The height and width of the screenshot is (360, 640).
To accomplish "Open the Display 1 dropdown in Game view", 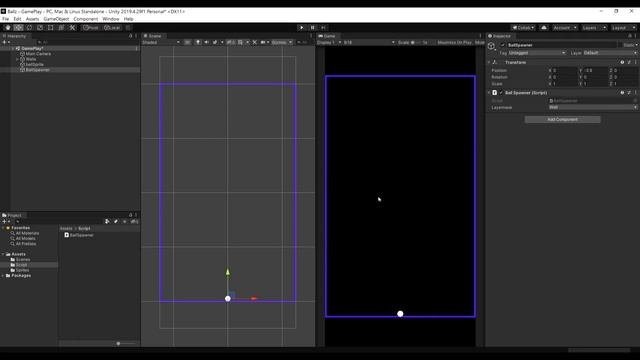I will tap(329, 42).
